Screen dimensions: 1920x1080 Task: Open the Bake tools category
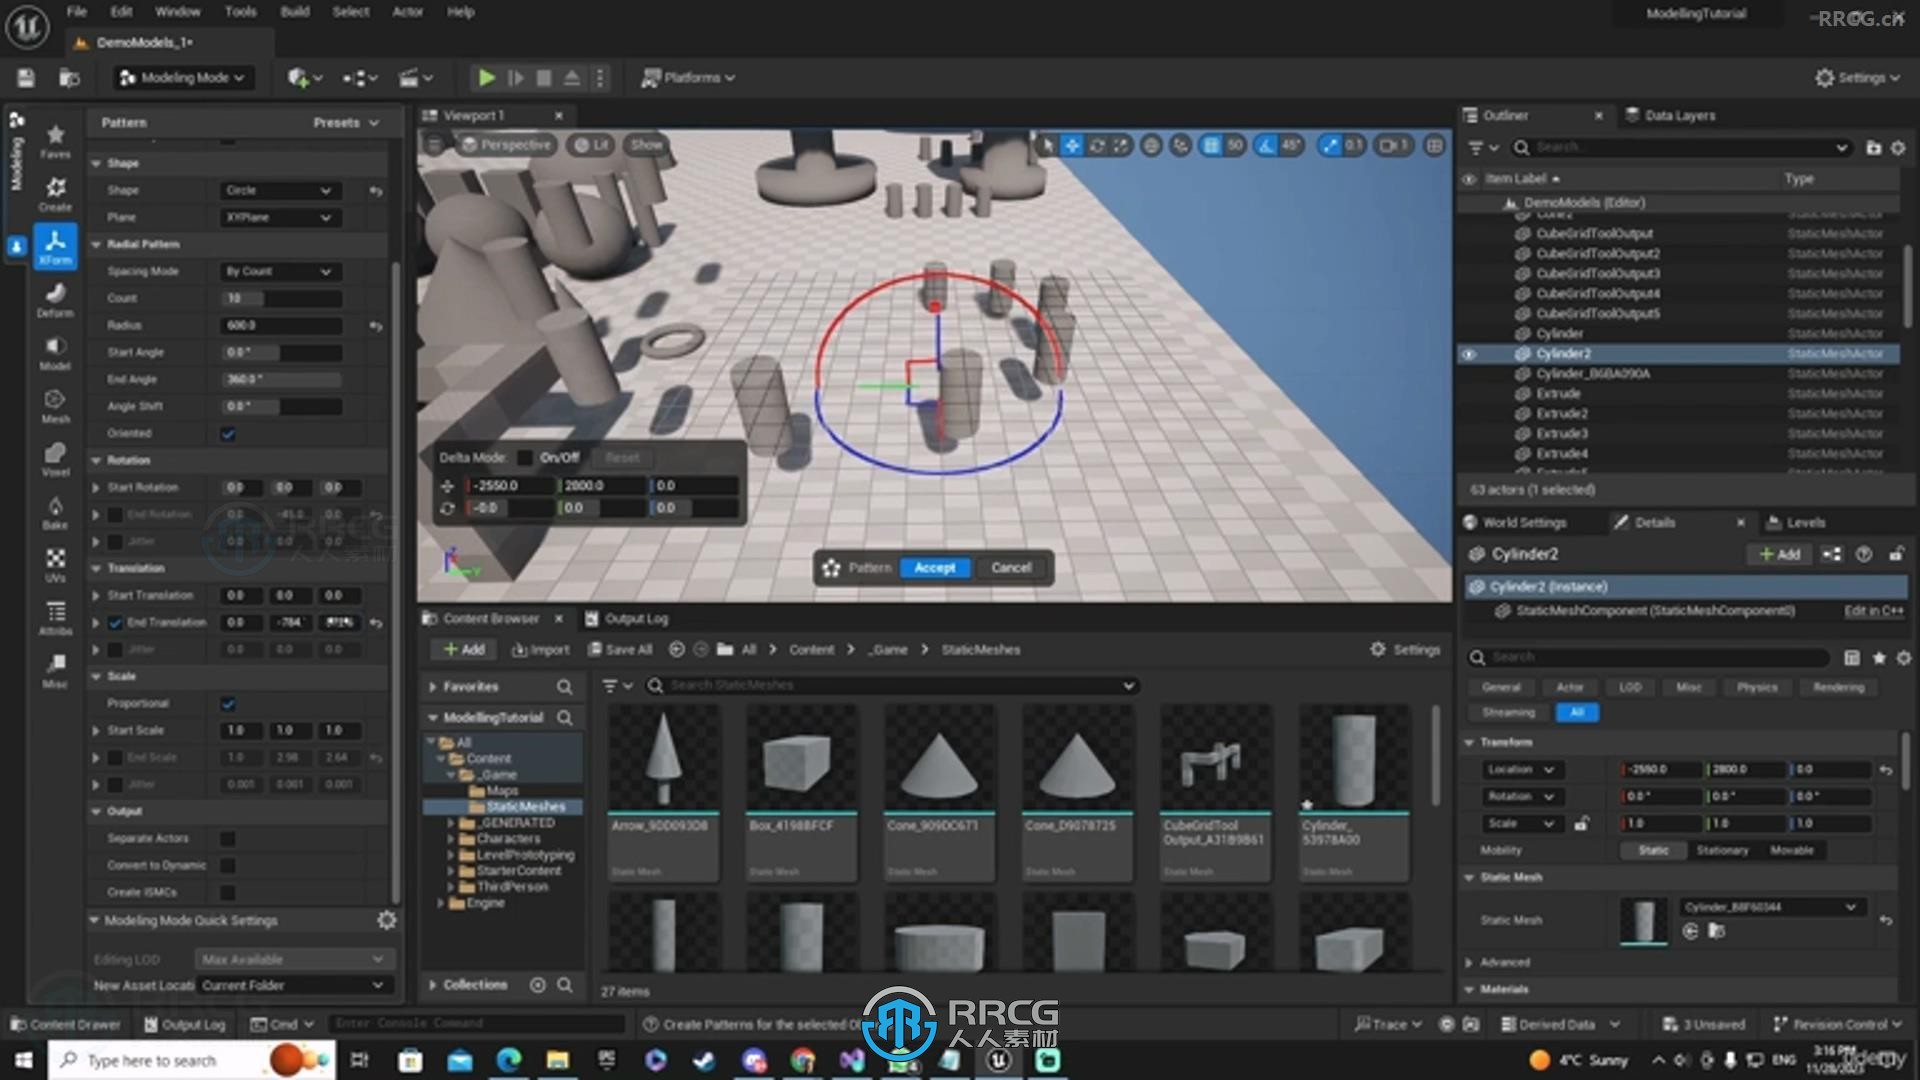click(55, 512)
